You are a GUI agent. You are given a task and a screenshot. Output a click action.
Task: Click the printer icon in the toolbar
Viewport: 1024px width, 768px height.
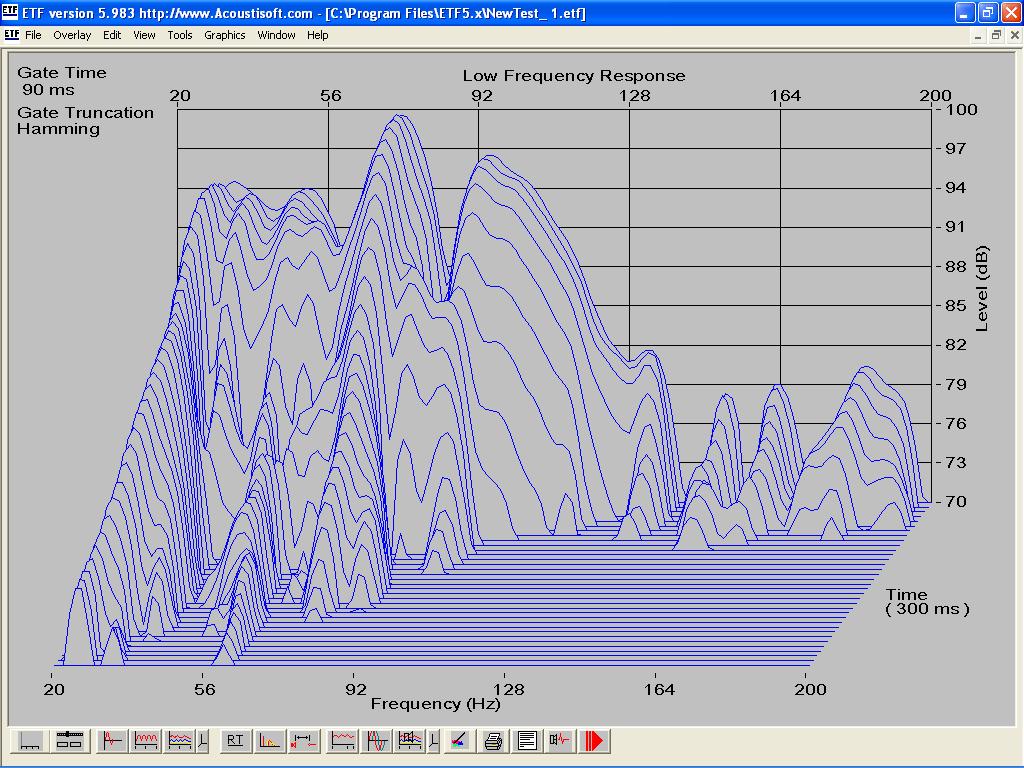click(x=493, y=741)
